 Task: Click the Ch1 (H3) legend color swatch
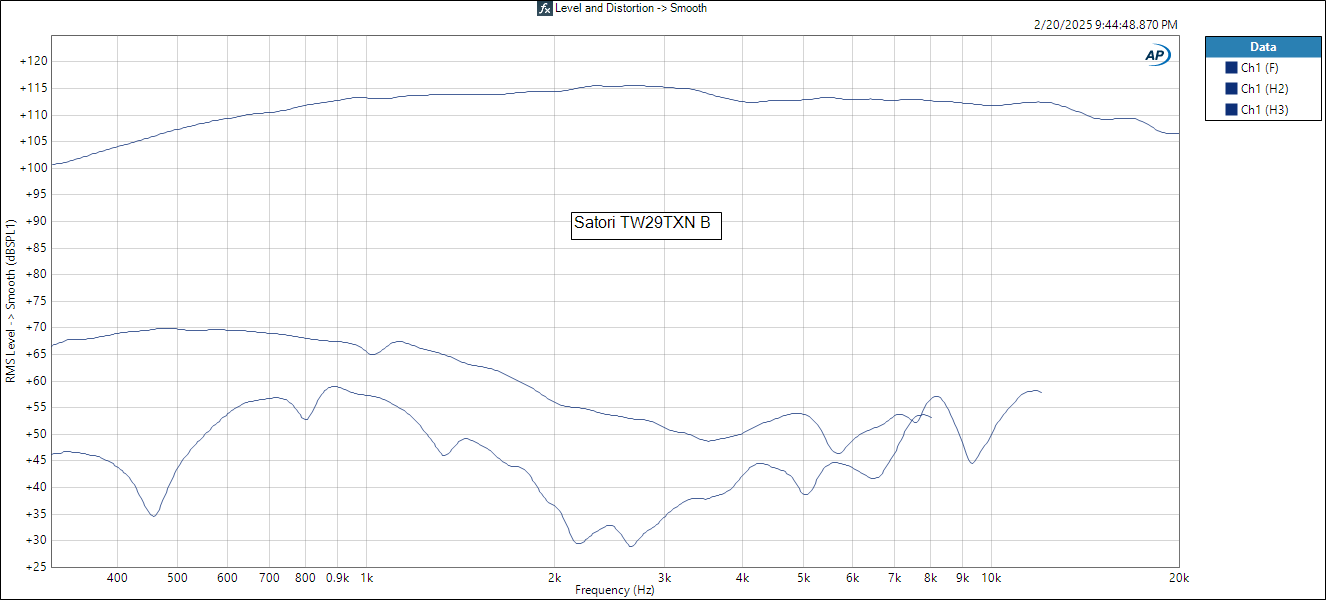click(x=1231, y=110)
